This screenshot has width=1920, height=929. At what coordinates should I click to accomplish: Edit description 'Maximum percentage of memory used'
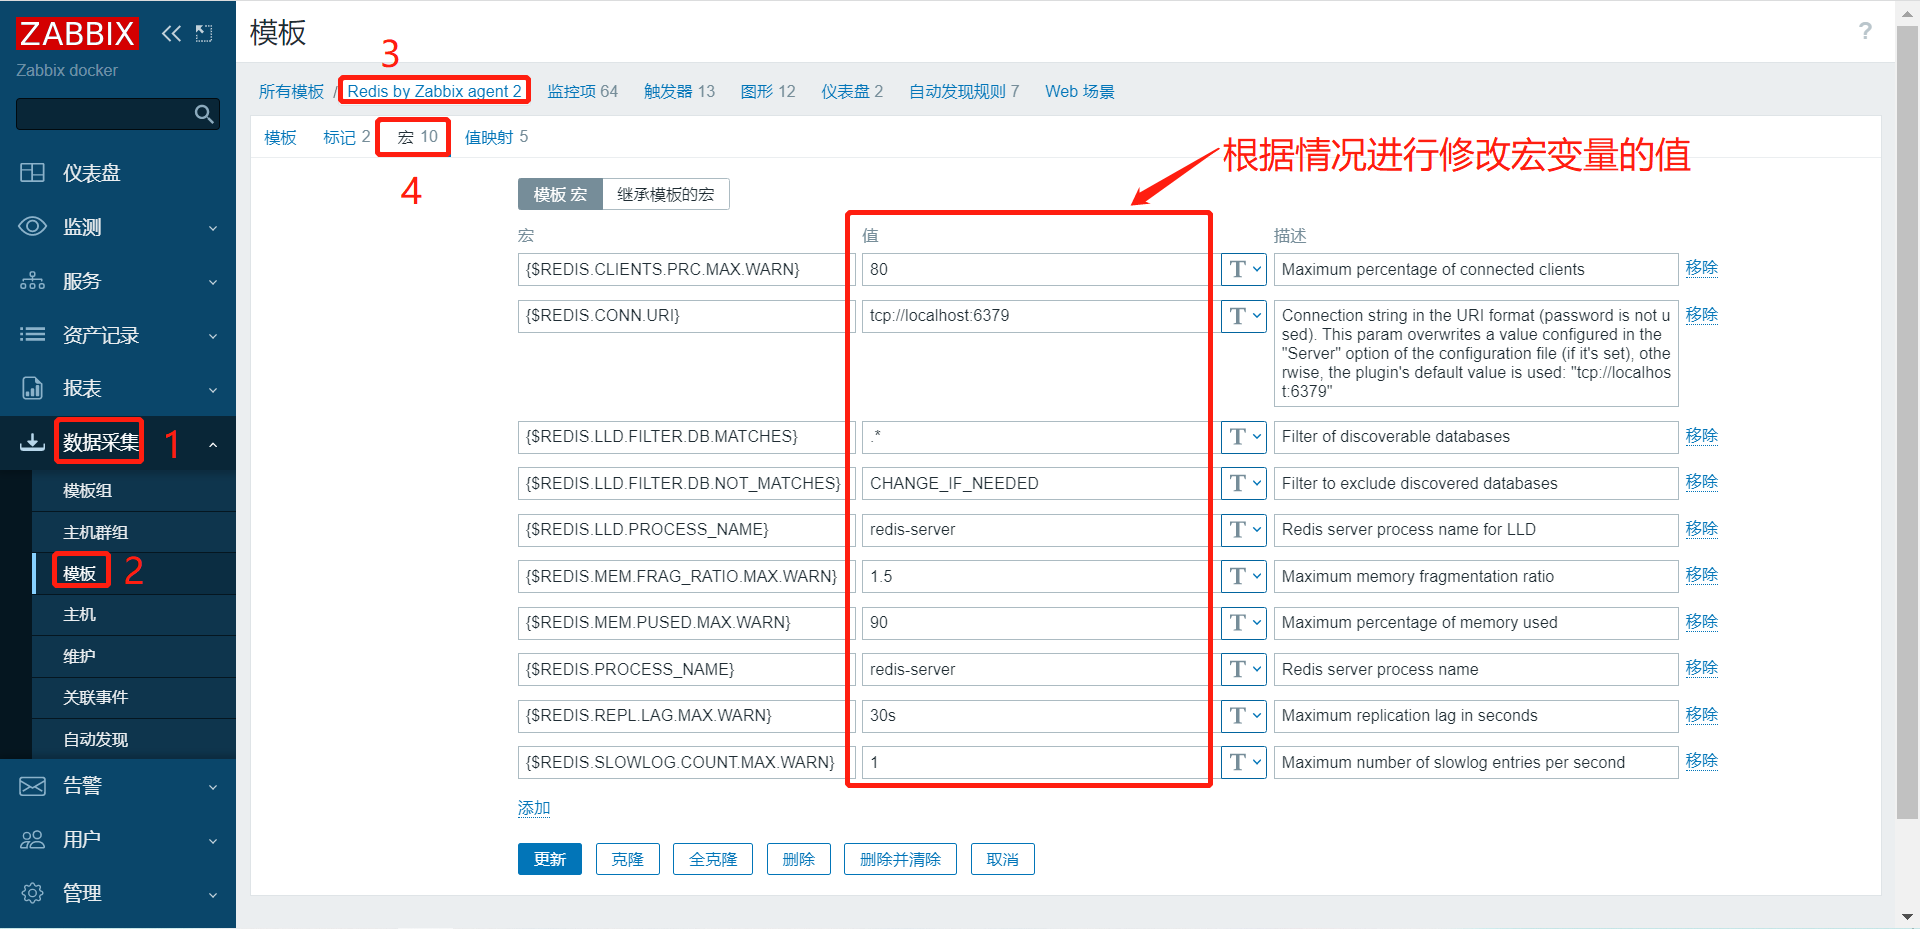[1476, 623]
